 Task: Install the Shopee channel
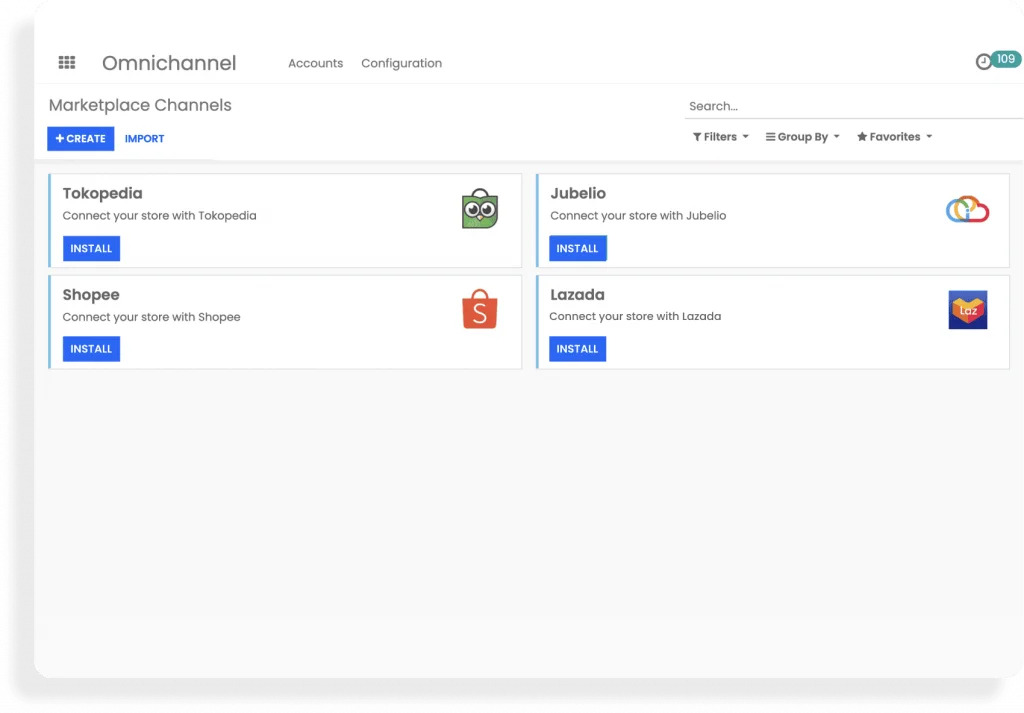pos(91,349)
